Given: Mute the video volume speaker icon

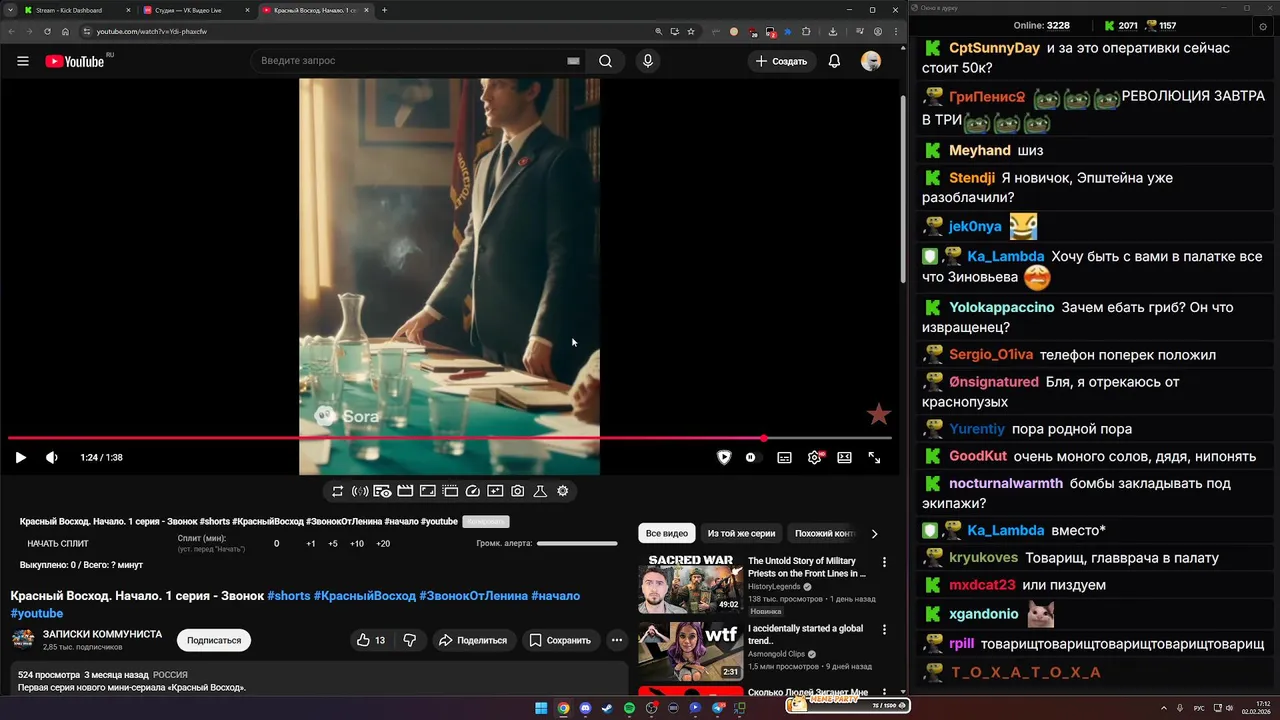Looking at the screenshot, I should (x=51, y=457).
